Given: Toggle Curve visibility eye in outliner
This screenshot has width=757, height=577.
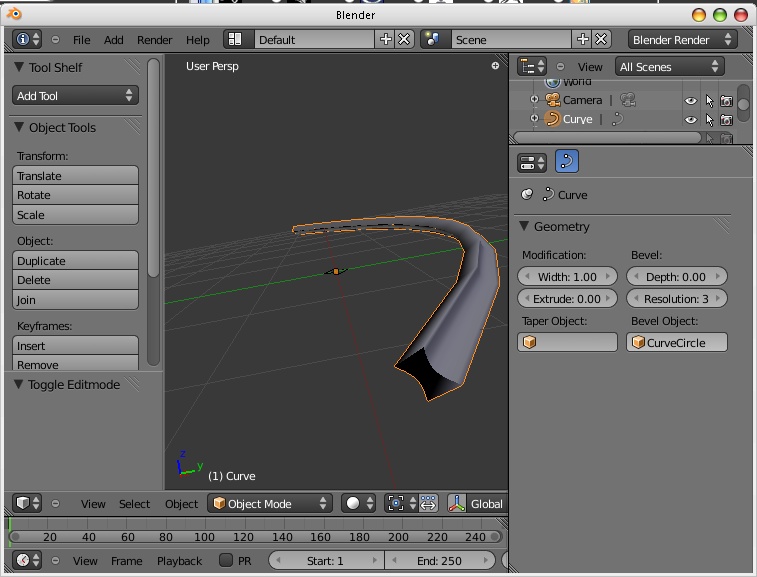Looking at the screenshot, I should [x=691, y=119].
